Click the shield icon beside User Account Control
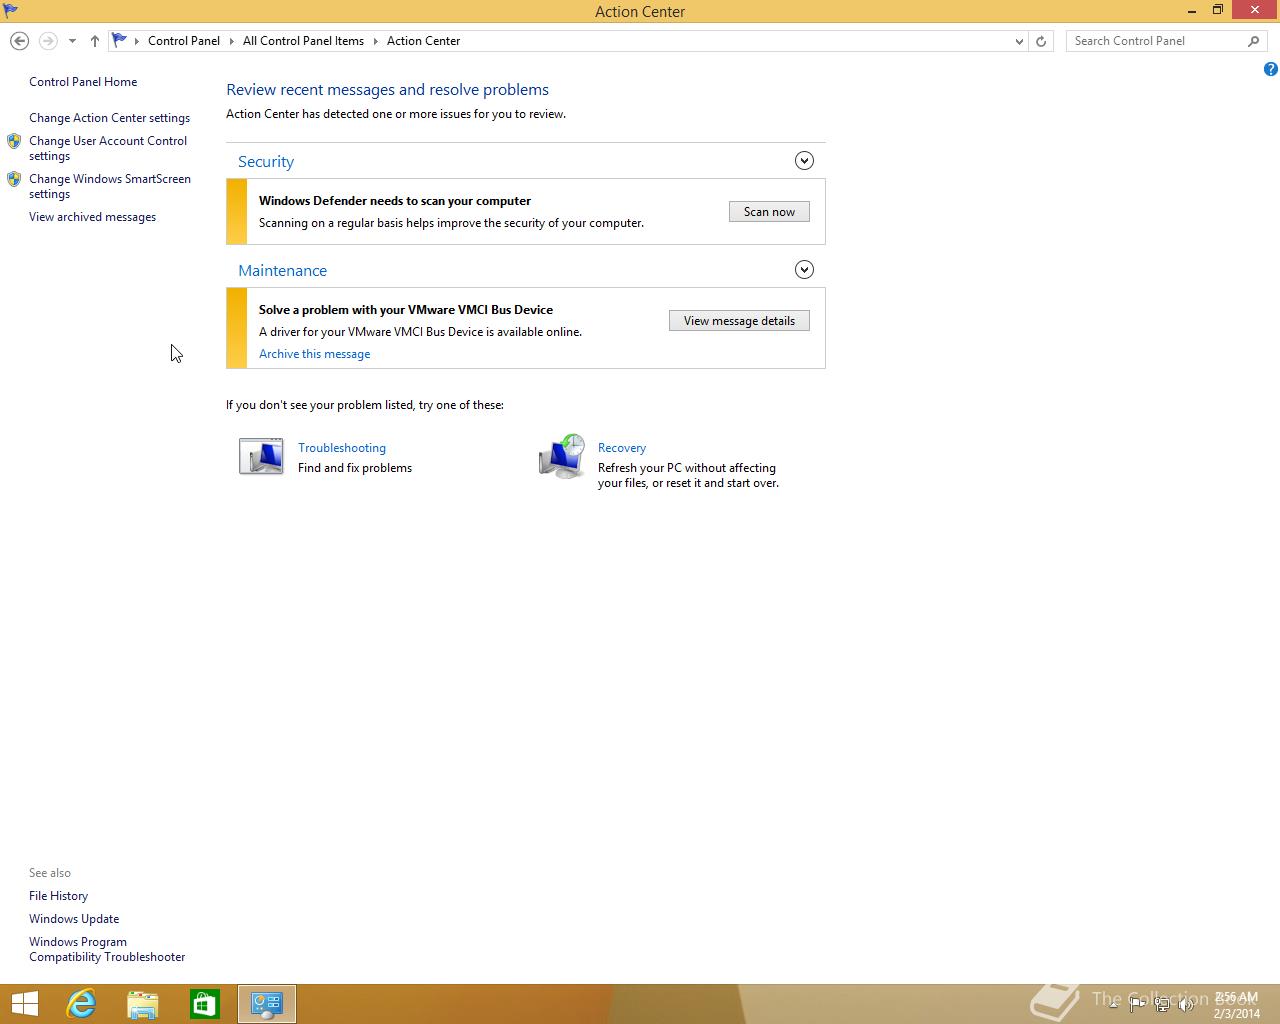 click(14, 141)
